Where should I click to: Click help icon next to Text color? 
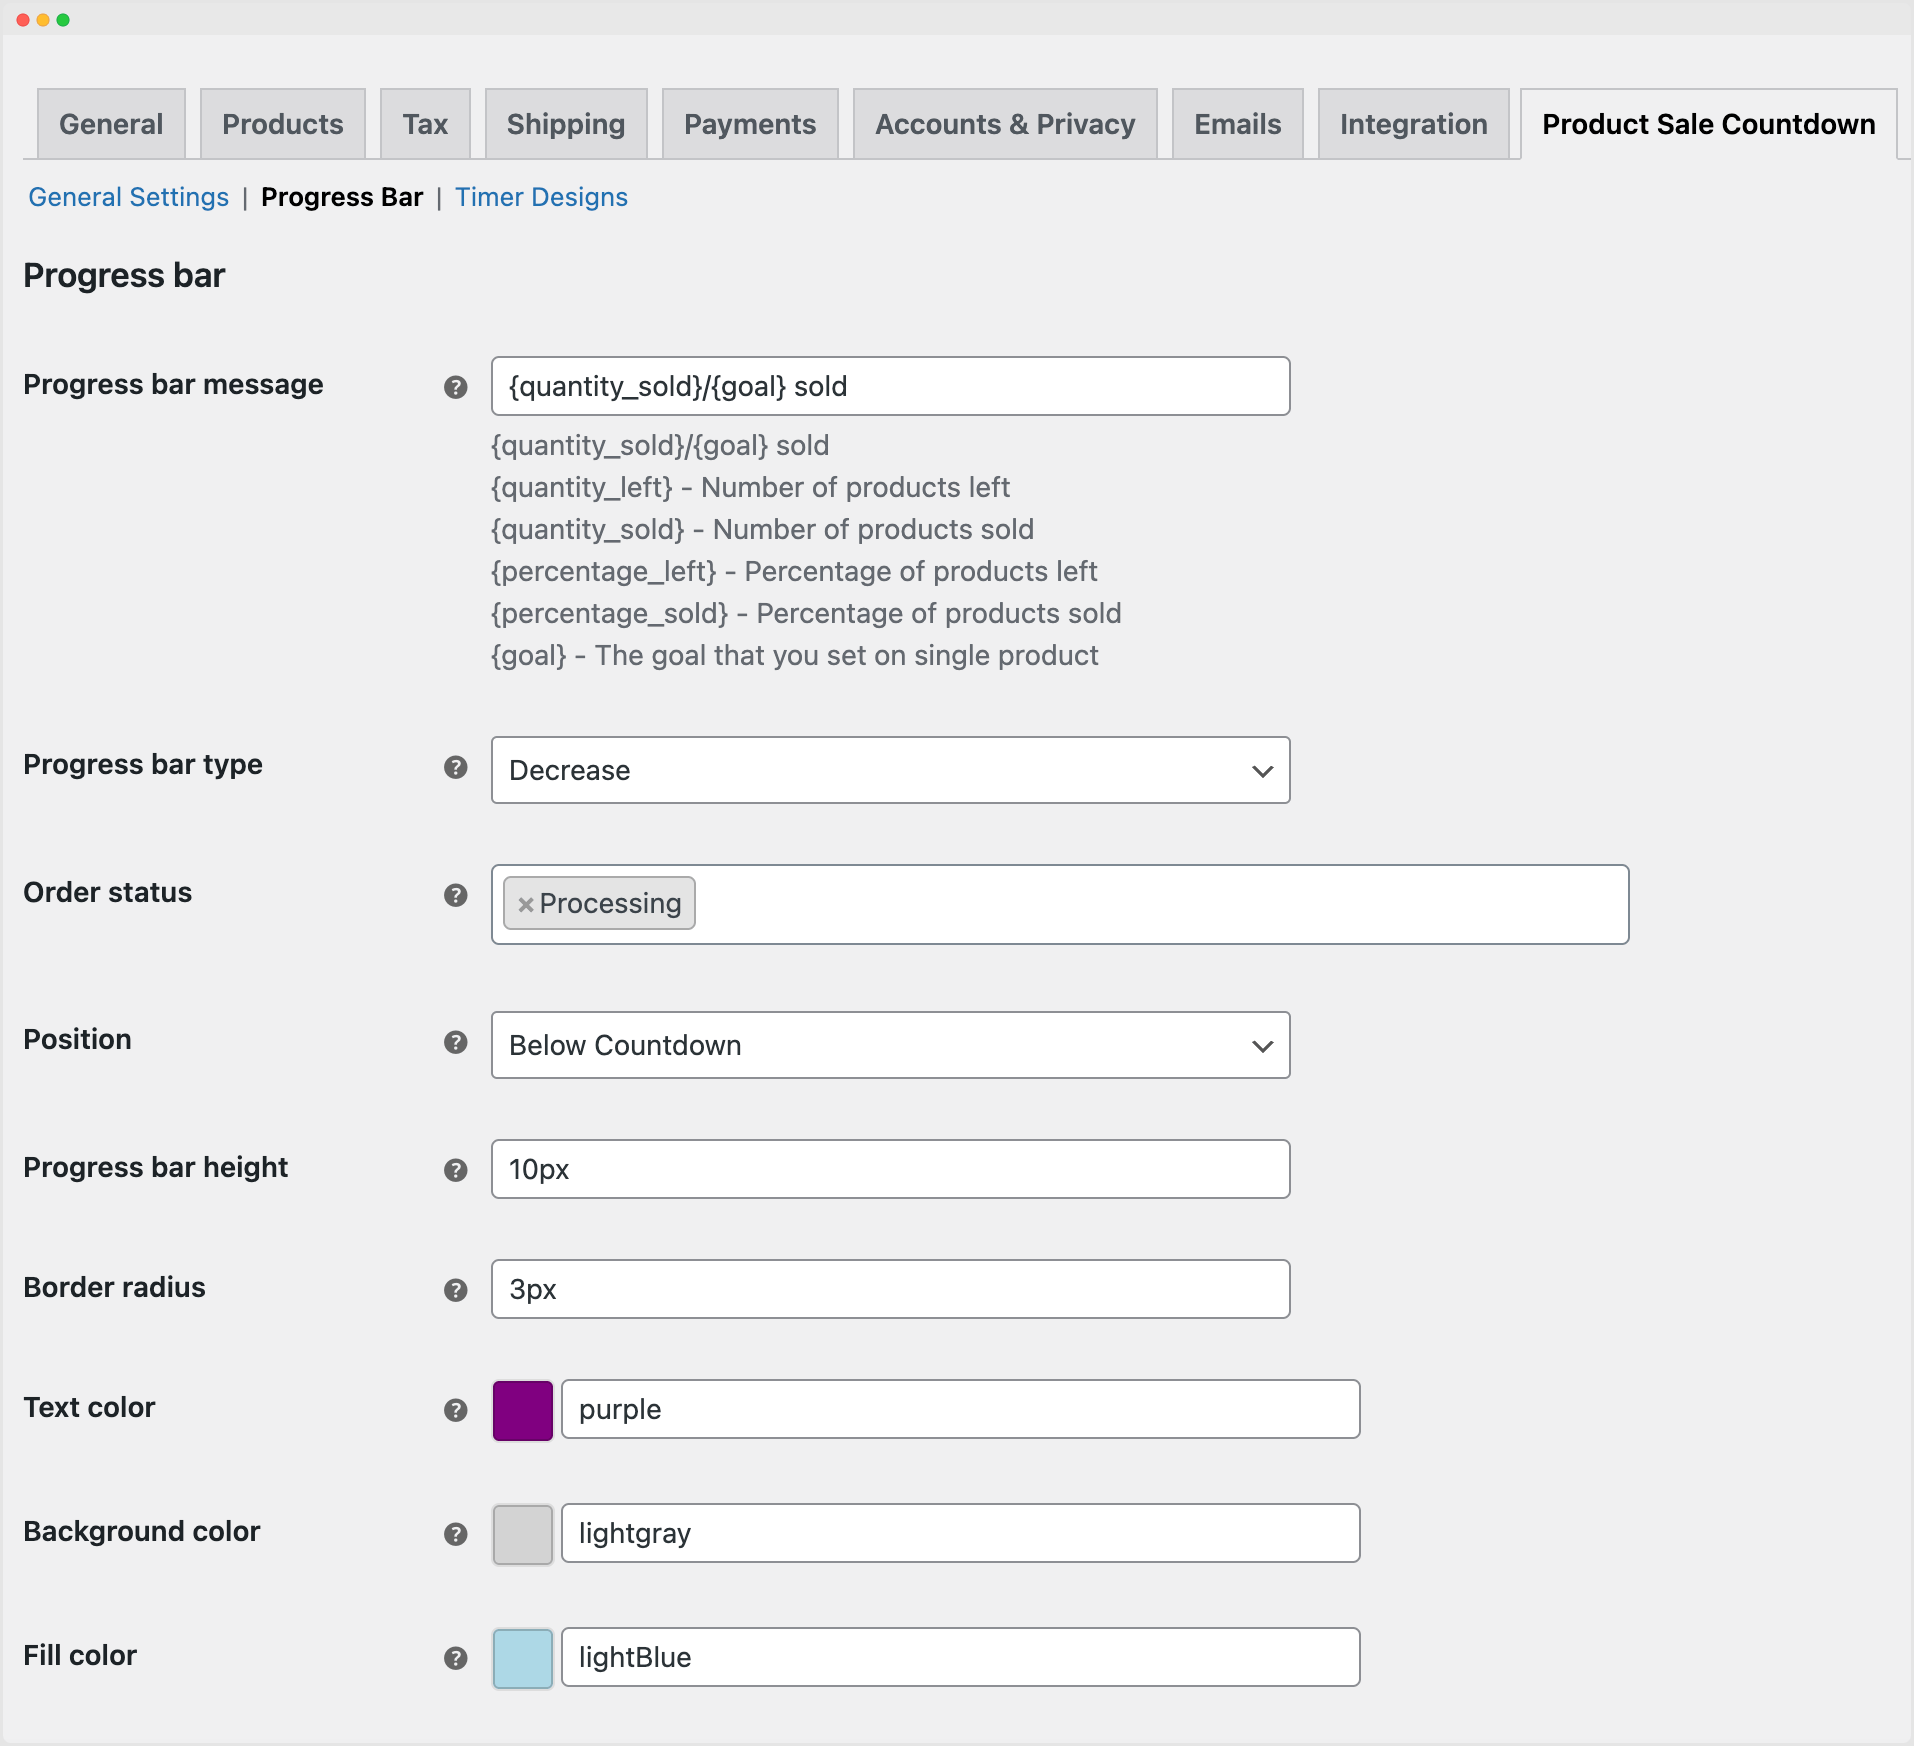tap(455, 1410)
